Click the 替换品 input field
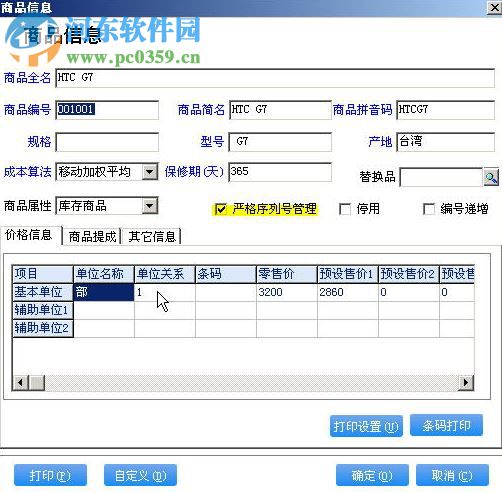502x492 pixels. click(x=441, y=177)
